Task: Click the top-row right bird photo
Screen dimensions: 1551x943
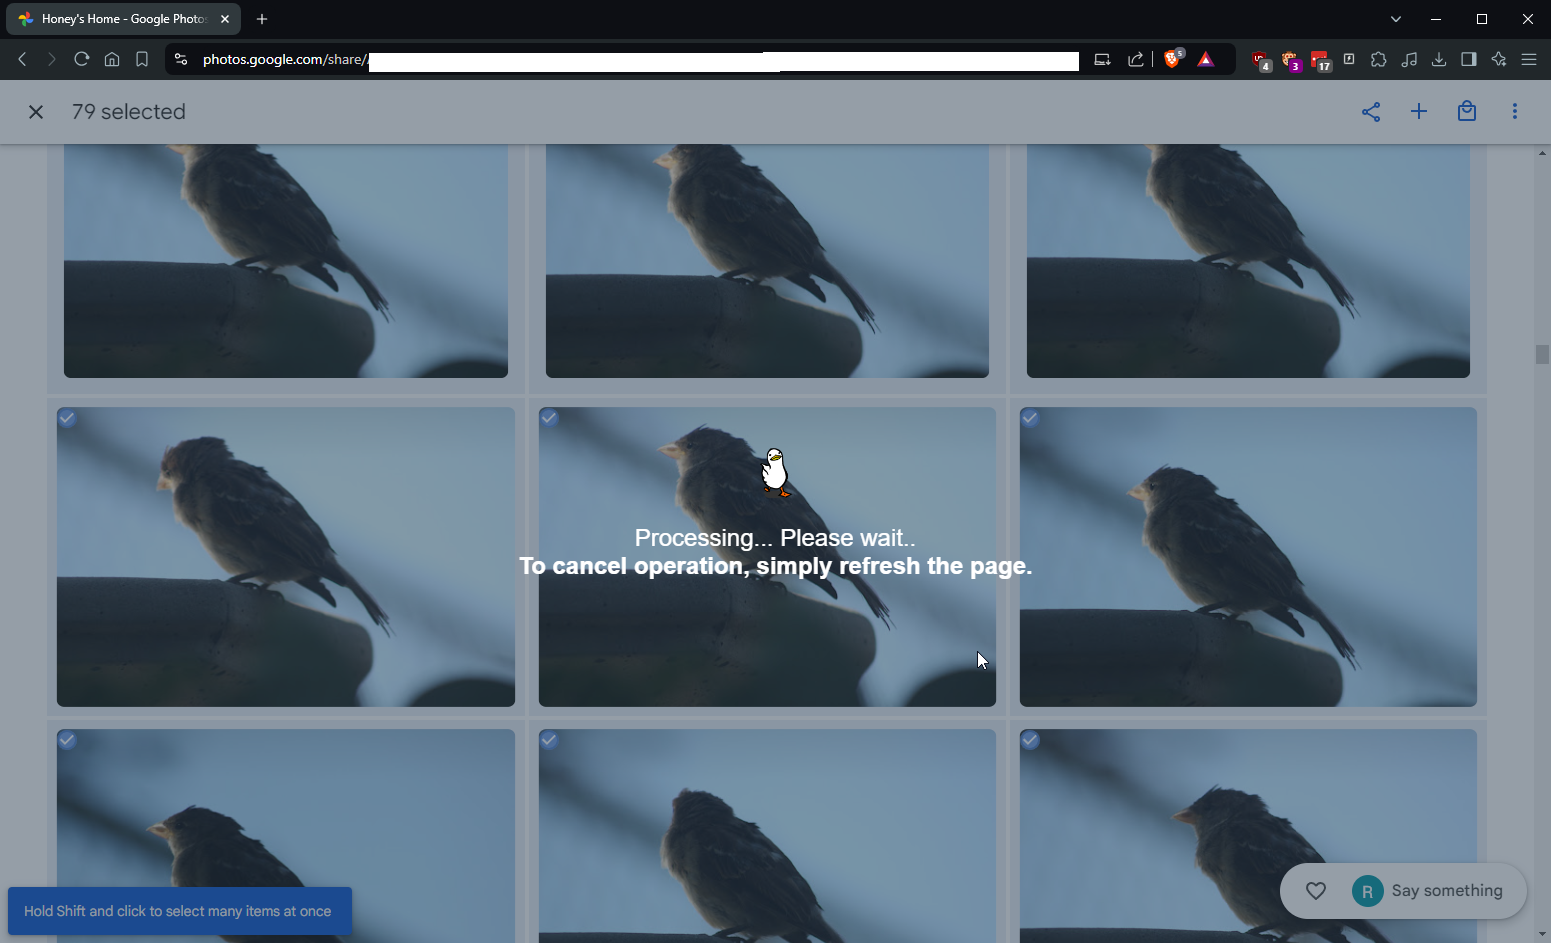Action: click(1248, 261)
